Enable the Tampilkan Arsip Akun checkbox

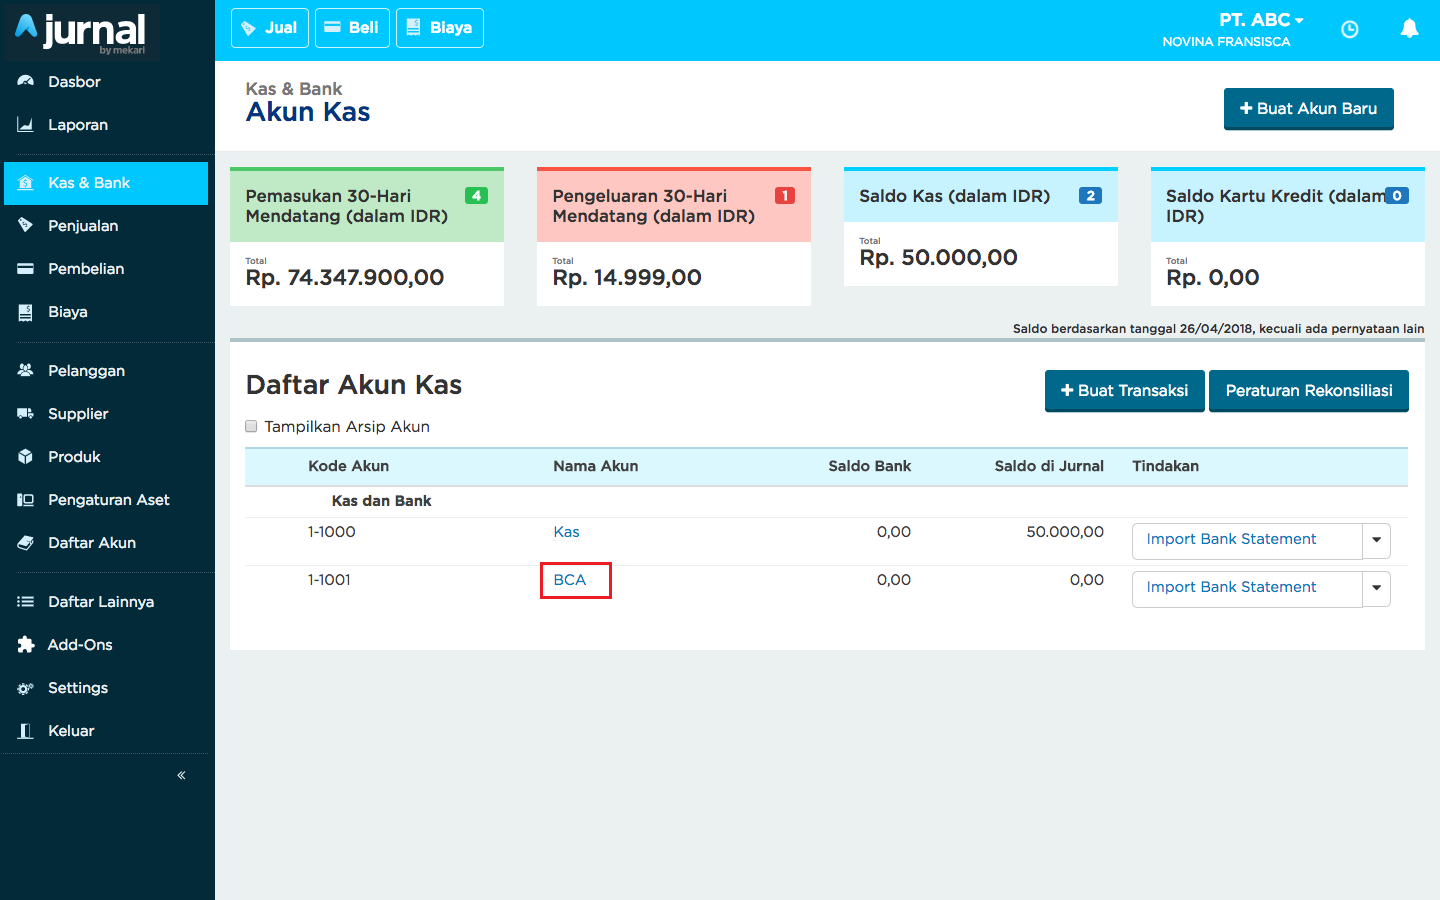pyautogui.click(x=251, y=426)
